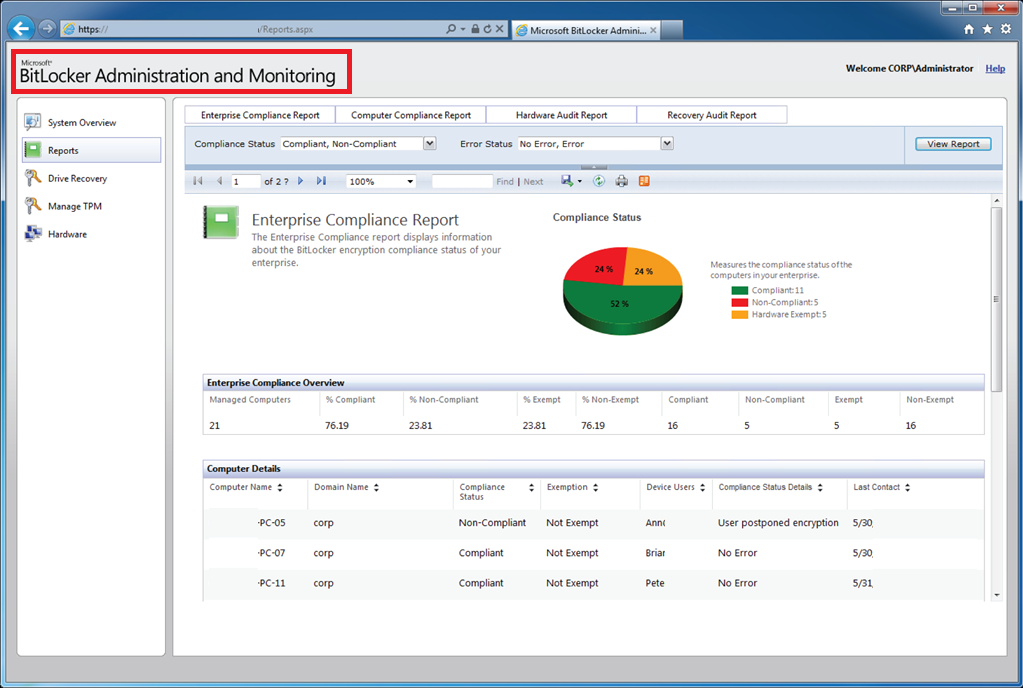The width and height of the screenshot is (1023, 689).
Task: Switch to Hardware Audit Report tab
Action: (561, 115)
